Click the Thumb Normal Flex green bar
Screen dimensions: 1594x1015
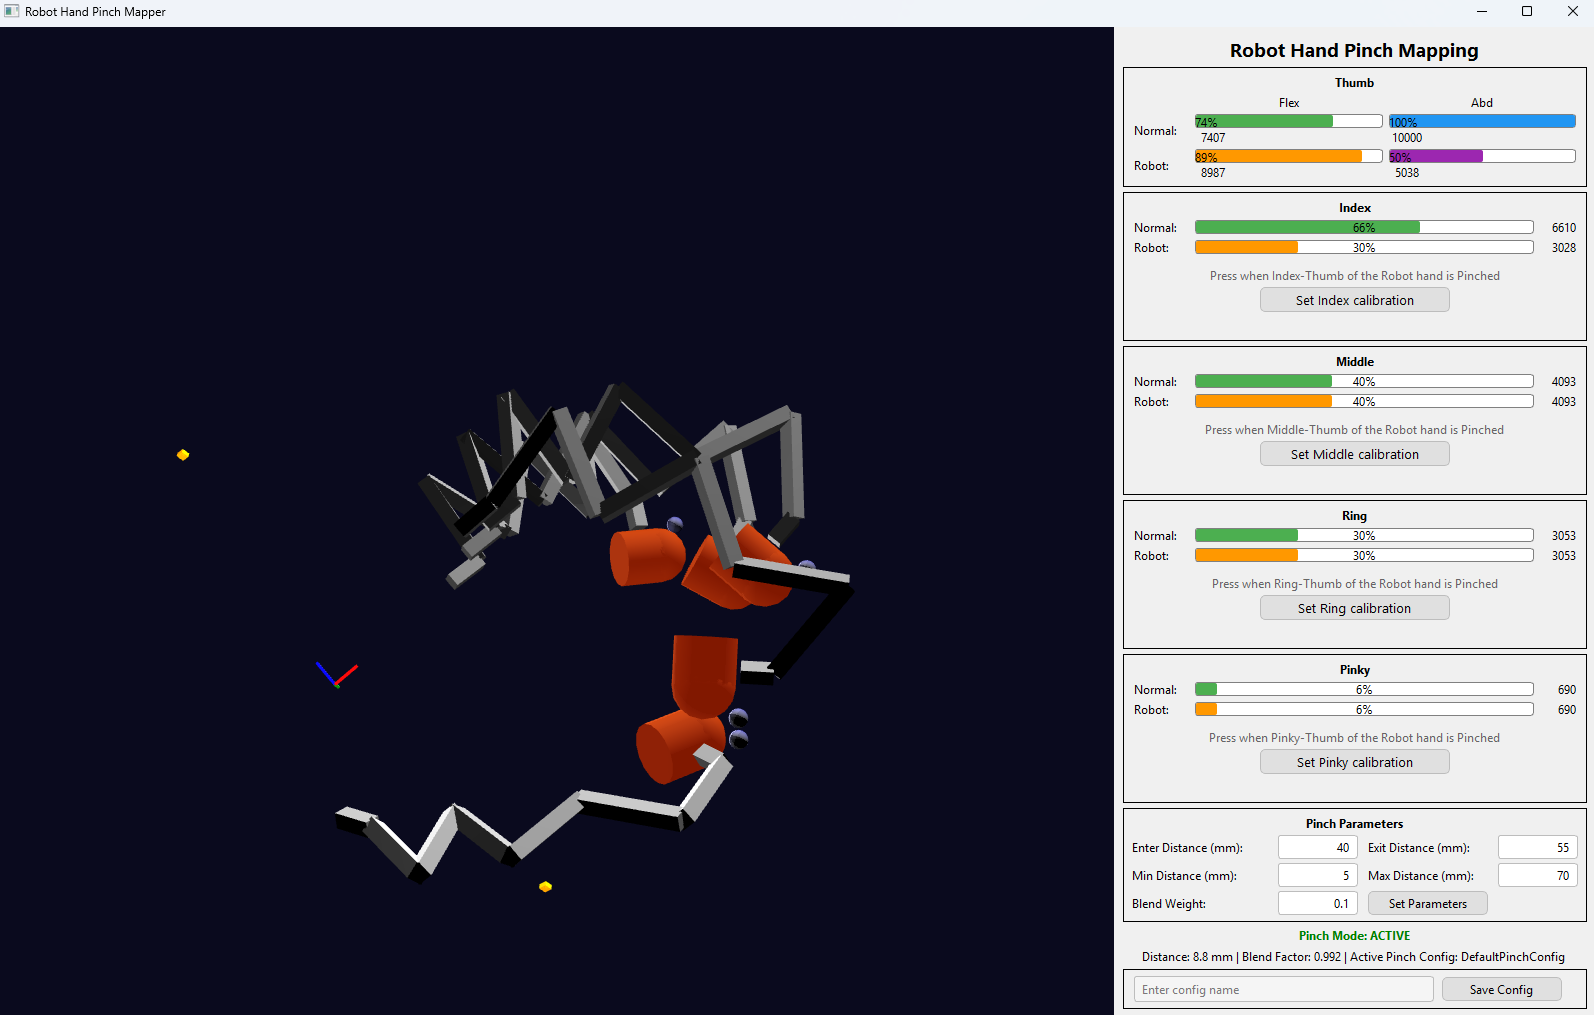point(1287,121)
